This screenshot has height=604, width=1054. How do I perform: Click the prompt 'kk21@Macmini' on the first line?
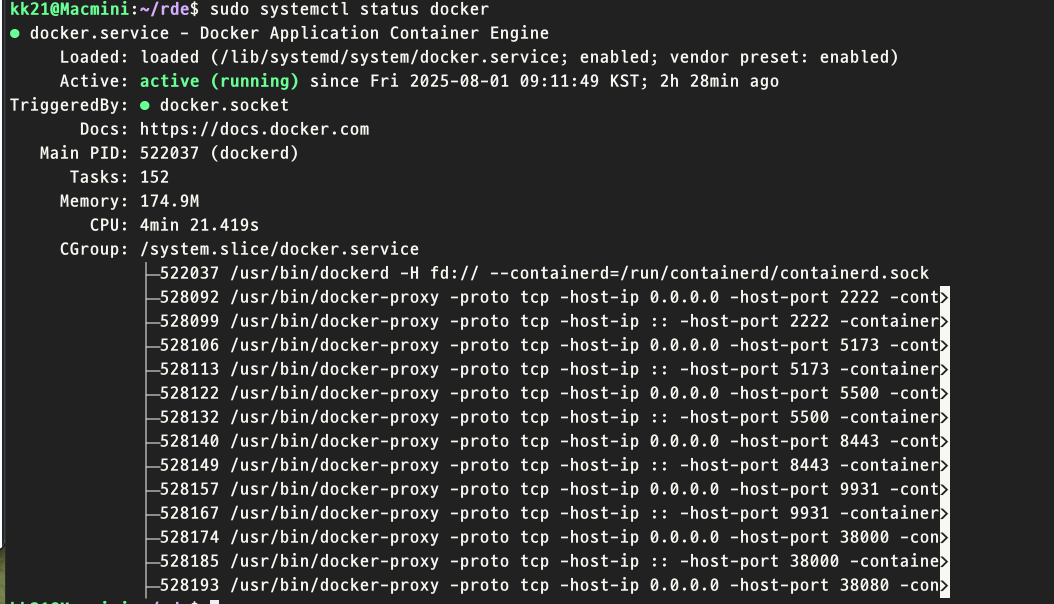point(70,9)
